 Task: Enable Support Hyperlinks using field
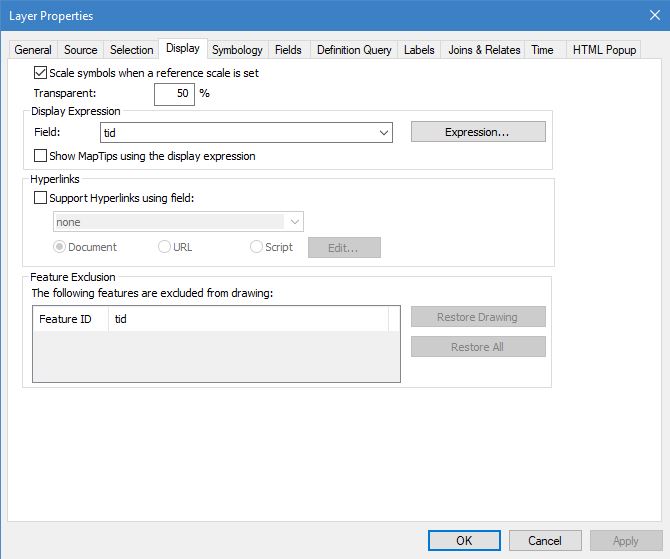click(x=41, y=198)
